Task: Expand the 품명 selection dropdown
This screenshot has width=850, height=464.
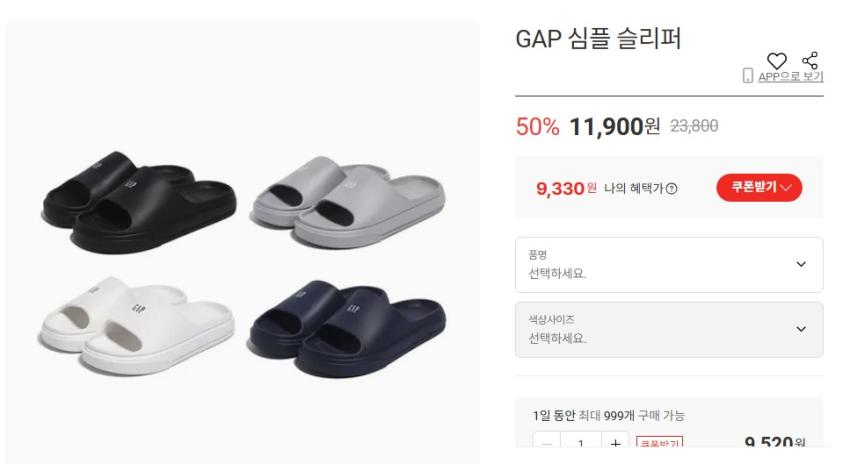Action: click(x=669, y=265)
